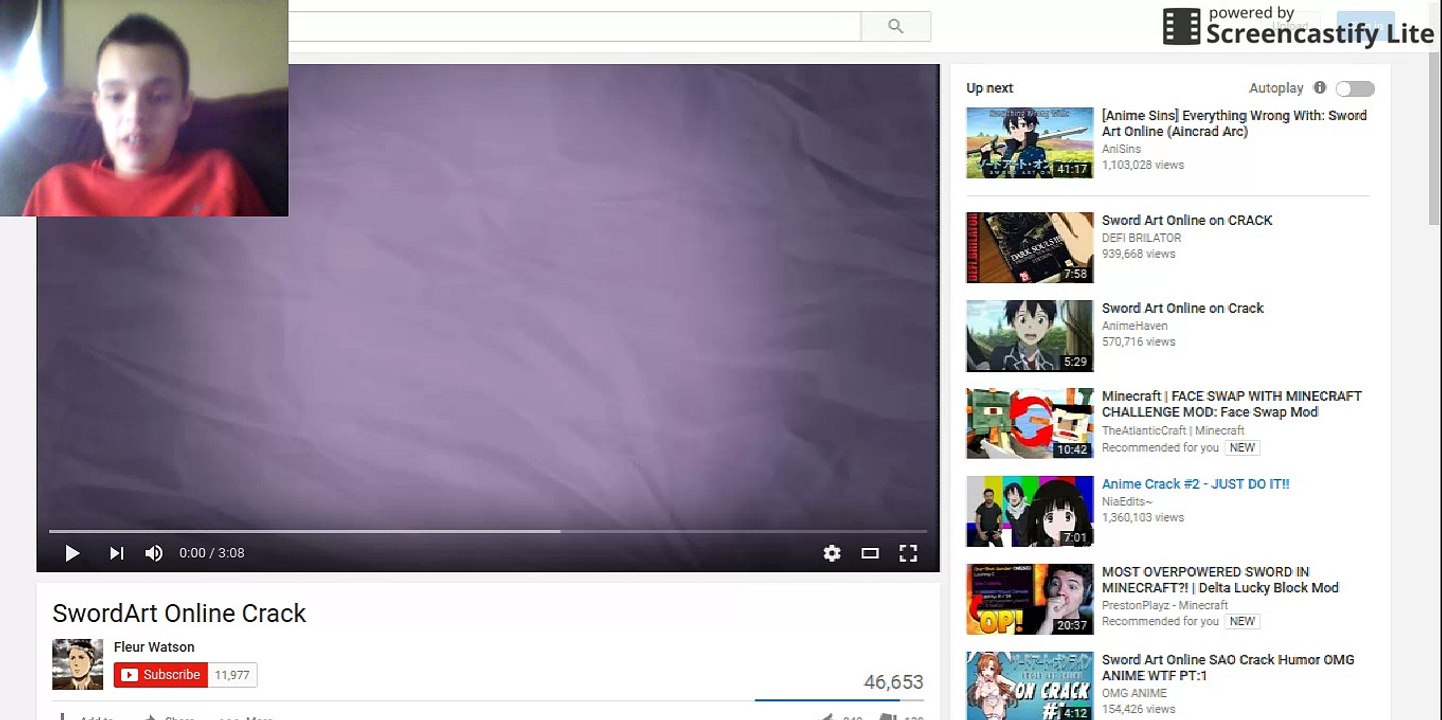1442x720 pixels.
Task: Play the SwordArt Online Crack video
Action: (x=72, y=553)
